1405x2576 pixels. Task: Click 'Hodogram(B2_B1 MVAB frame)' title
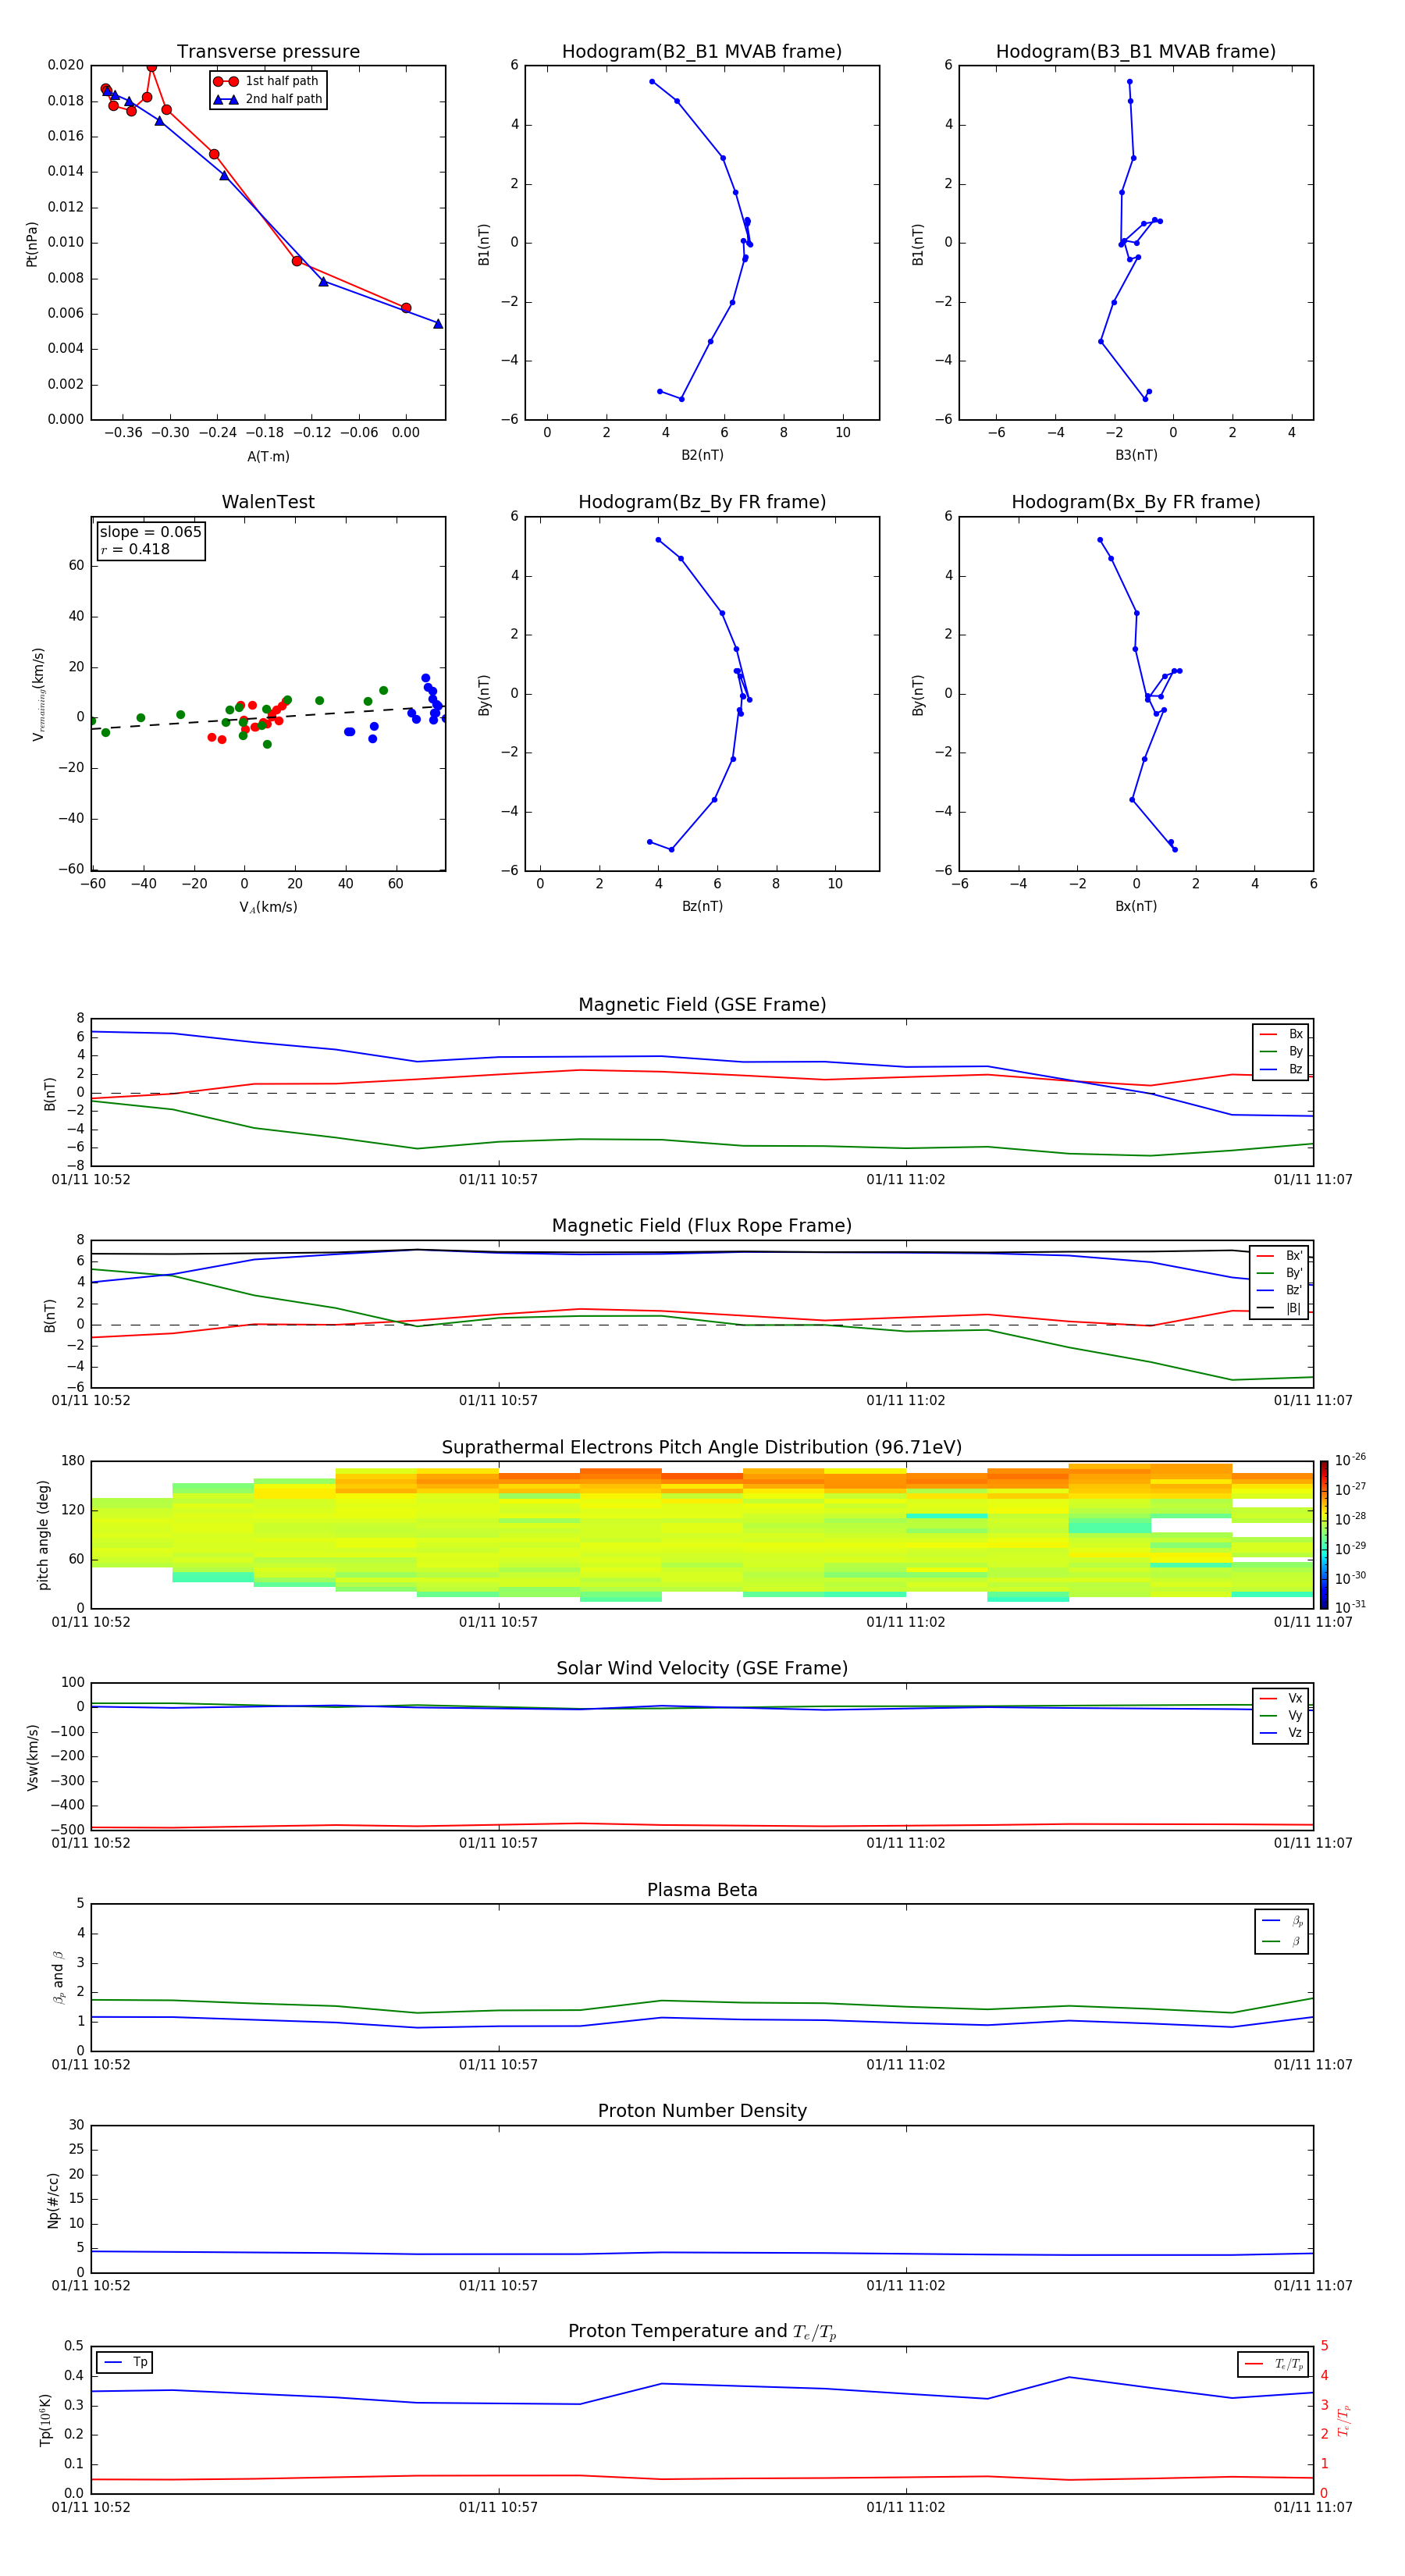click(702, 52)
